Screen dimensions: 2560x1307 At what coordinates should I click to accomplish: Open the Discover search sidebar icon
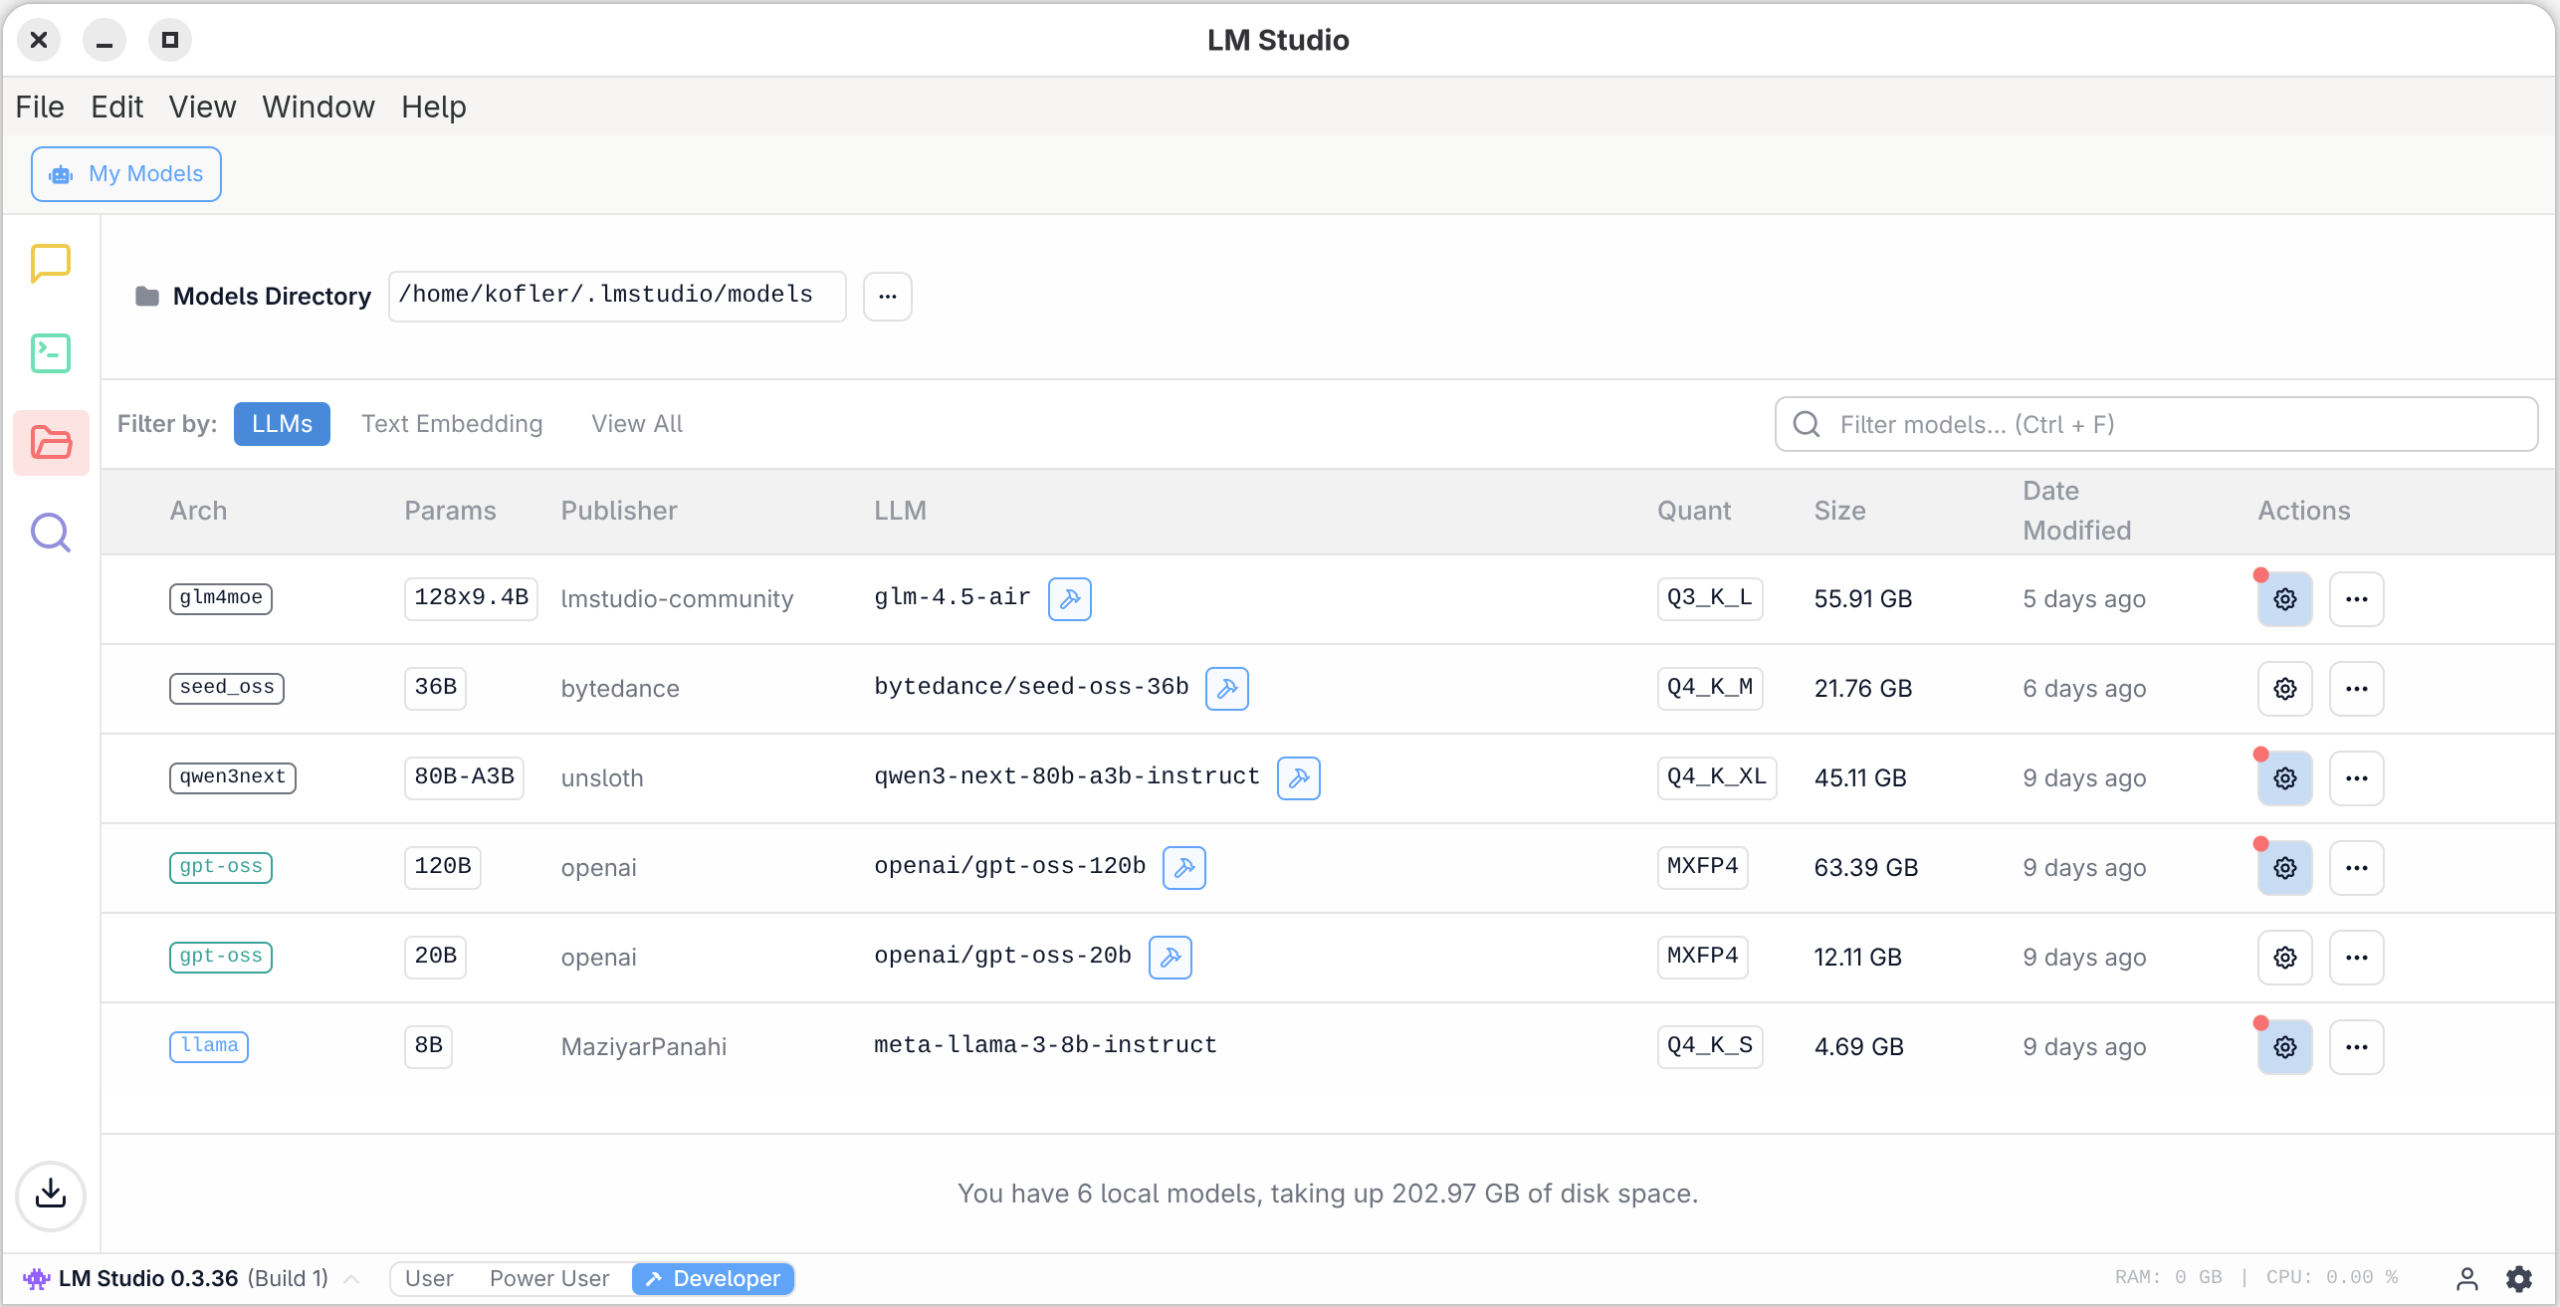click(x=50, y=533)
